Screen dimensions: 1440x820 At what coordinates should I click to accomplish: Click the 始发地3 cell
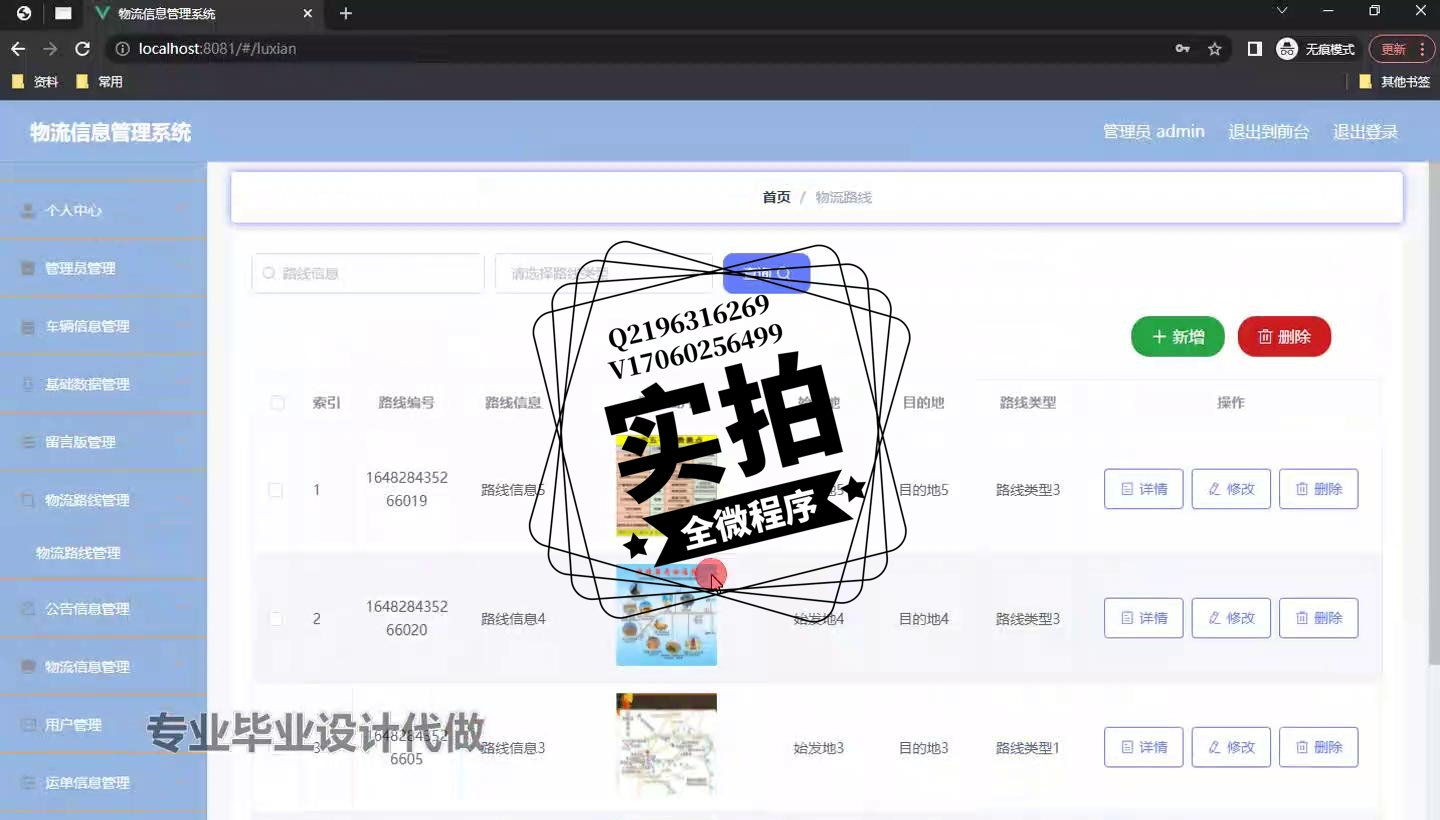[x=819, y=748]
